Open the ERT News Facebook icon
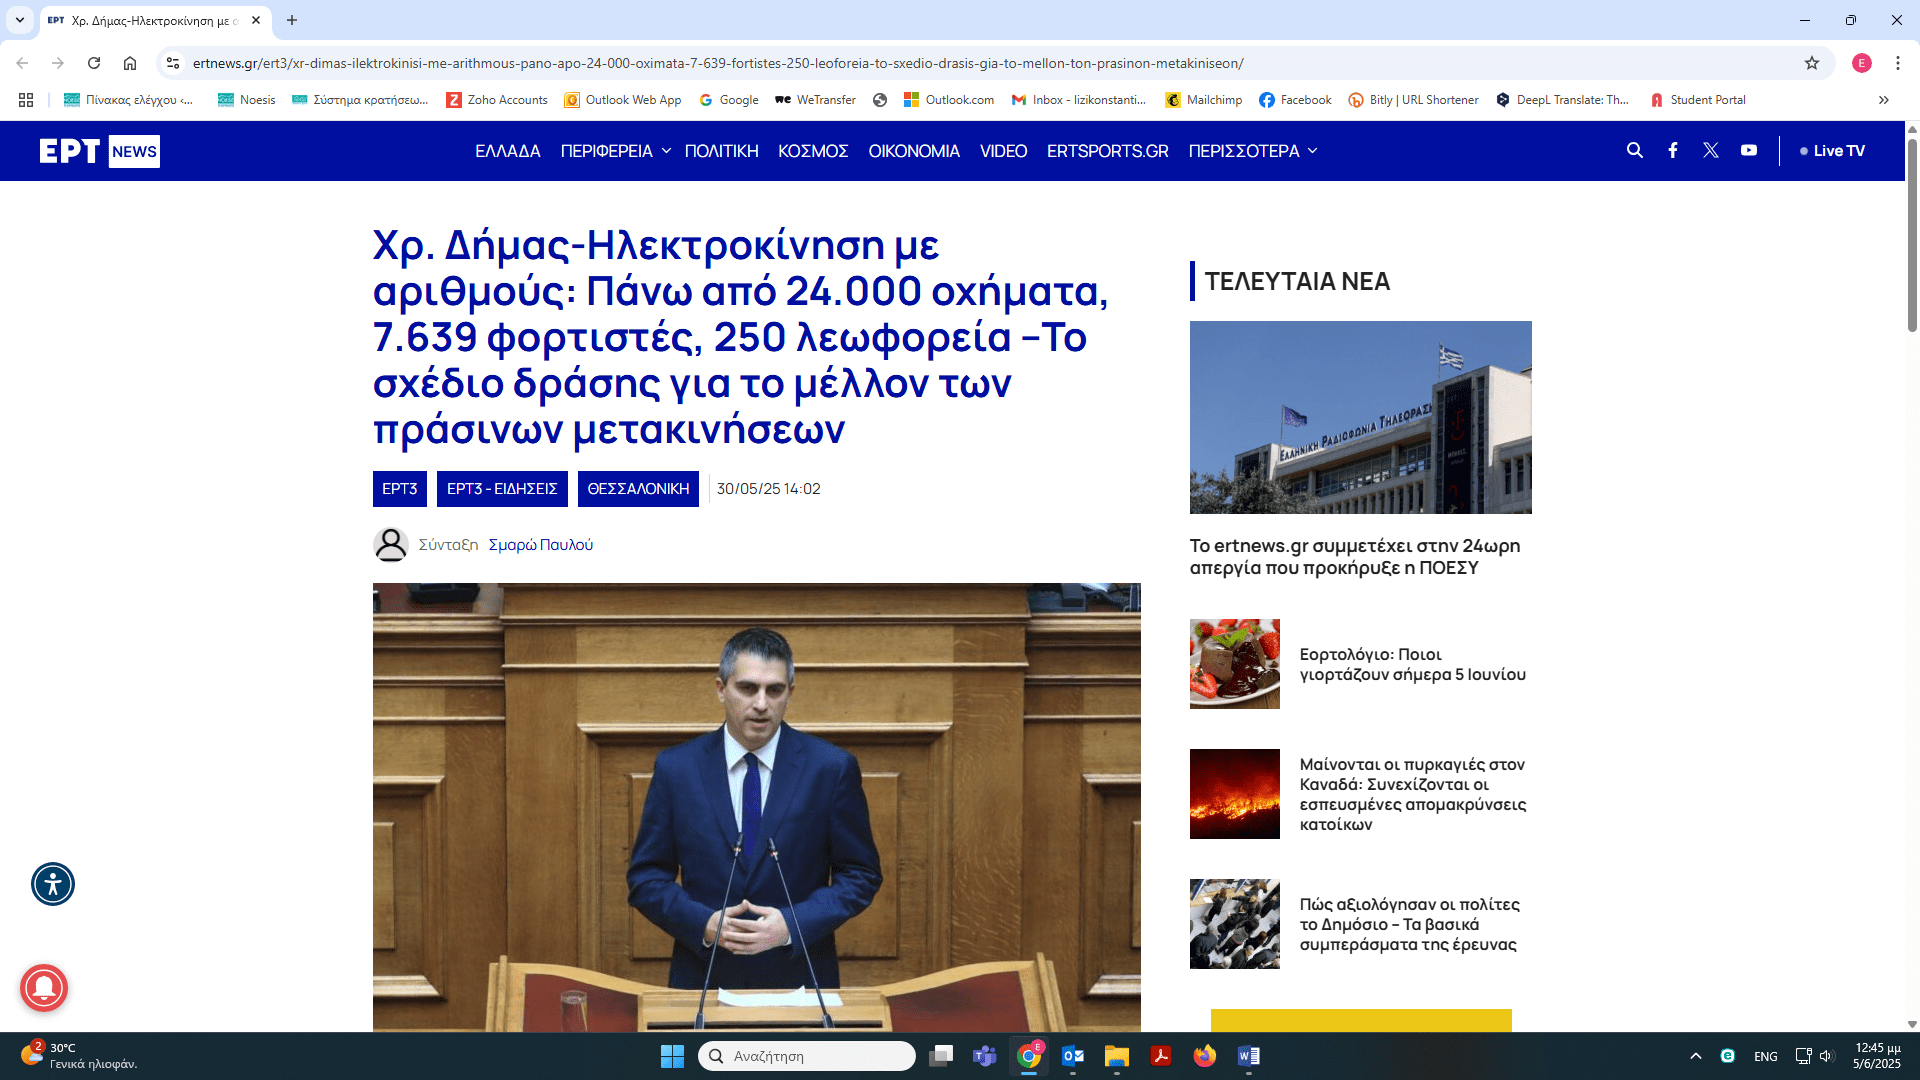 coord(1673,150)
